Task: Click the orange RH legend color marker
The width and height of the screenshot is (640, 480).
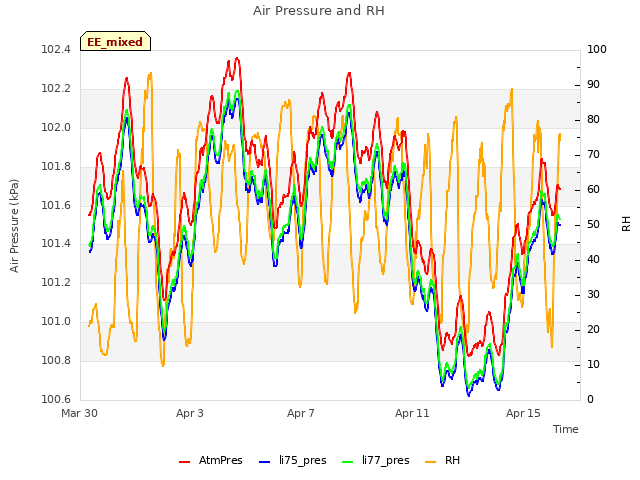Action: pos(431,461)
